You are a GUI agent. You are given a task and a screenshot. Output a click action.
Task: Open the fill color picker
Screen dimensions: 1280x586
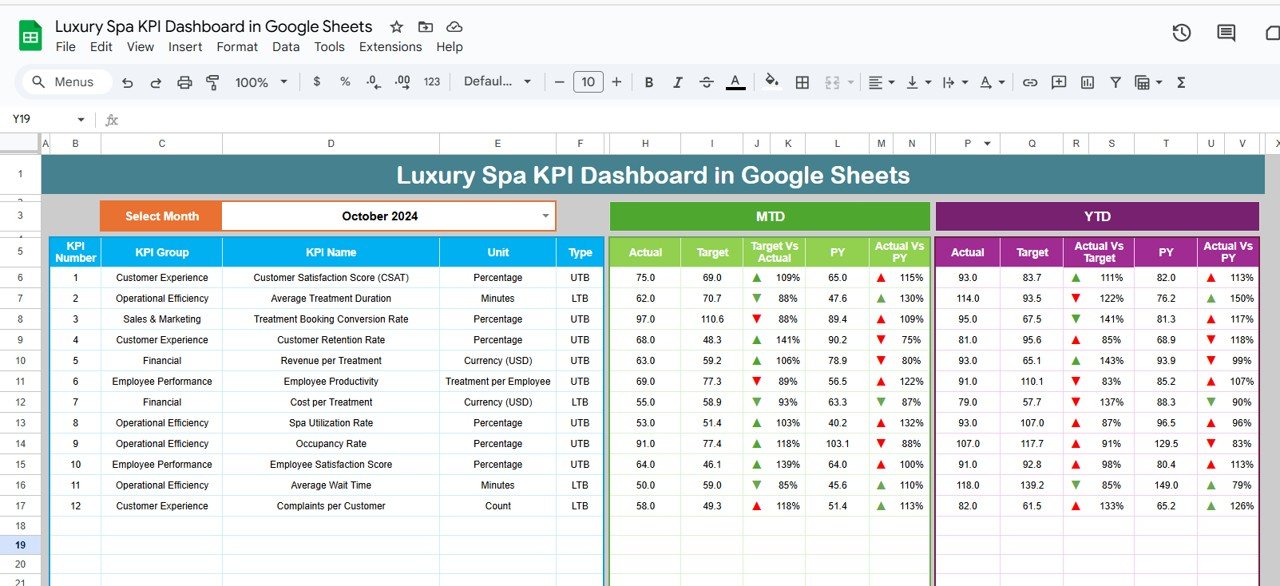tap(771, 82)
